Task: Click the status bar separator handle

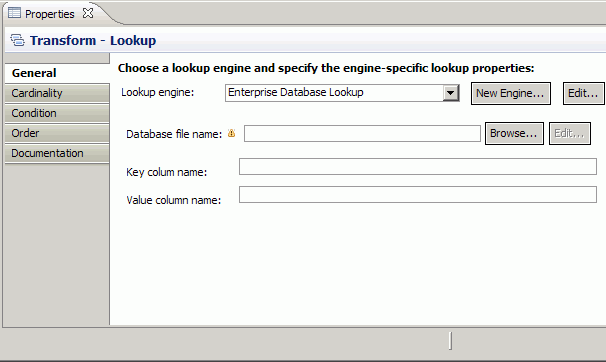Action: 450,341
